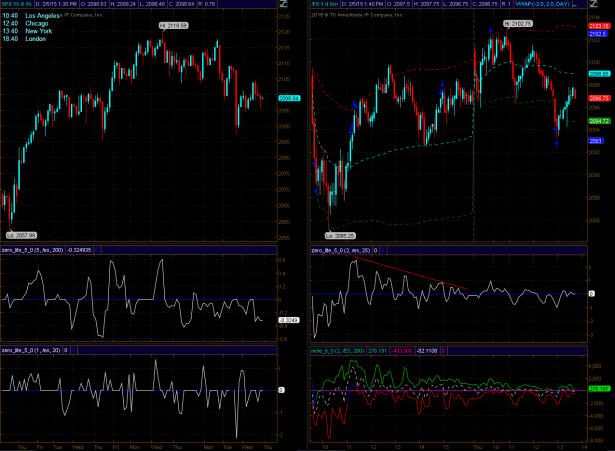The image size is (615, 451).
Task: Click the 0 value bubble on ES zero_lite axis
Action: pos(591,294)
